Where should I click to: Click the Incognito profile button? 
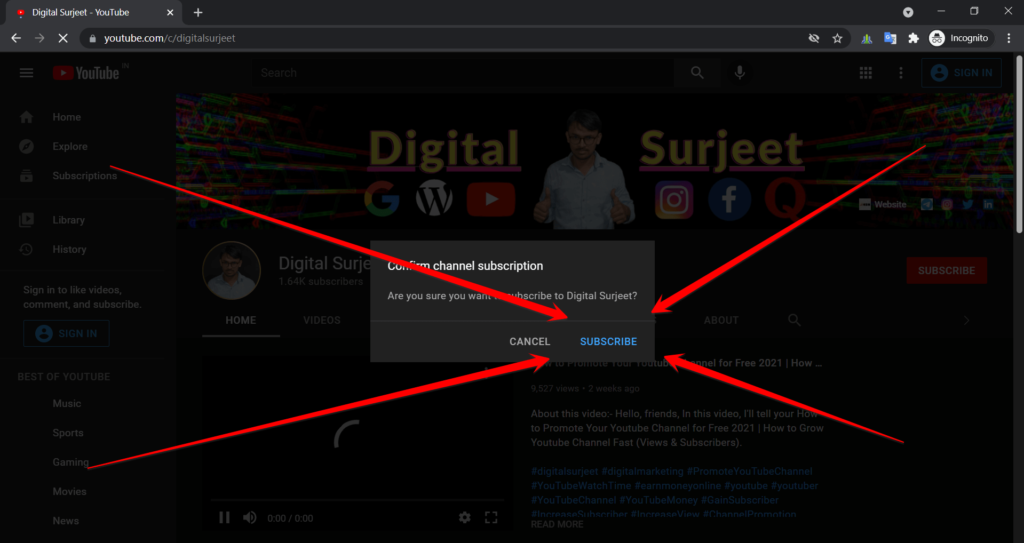pyautogui.click(x=961, y=39)
